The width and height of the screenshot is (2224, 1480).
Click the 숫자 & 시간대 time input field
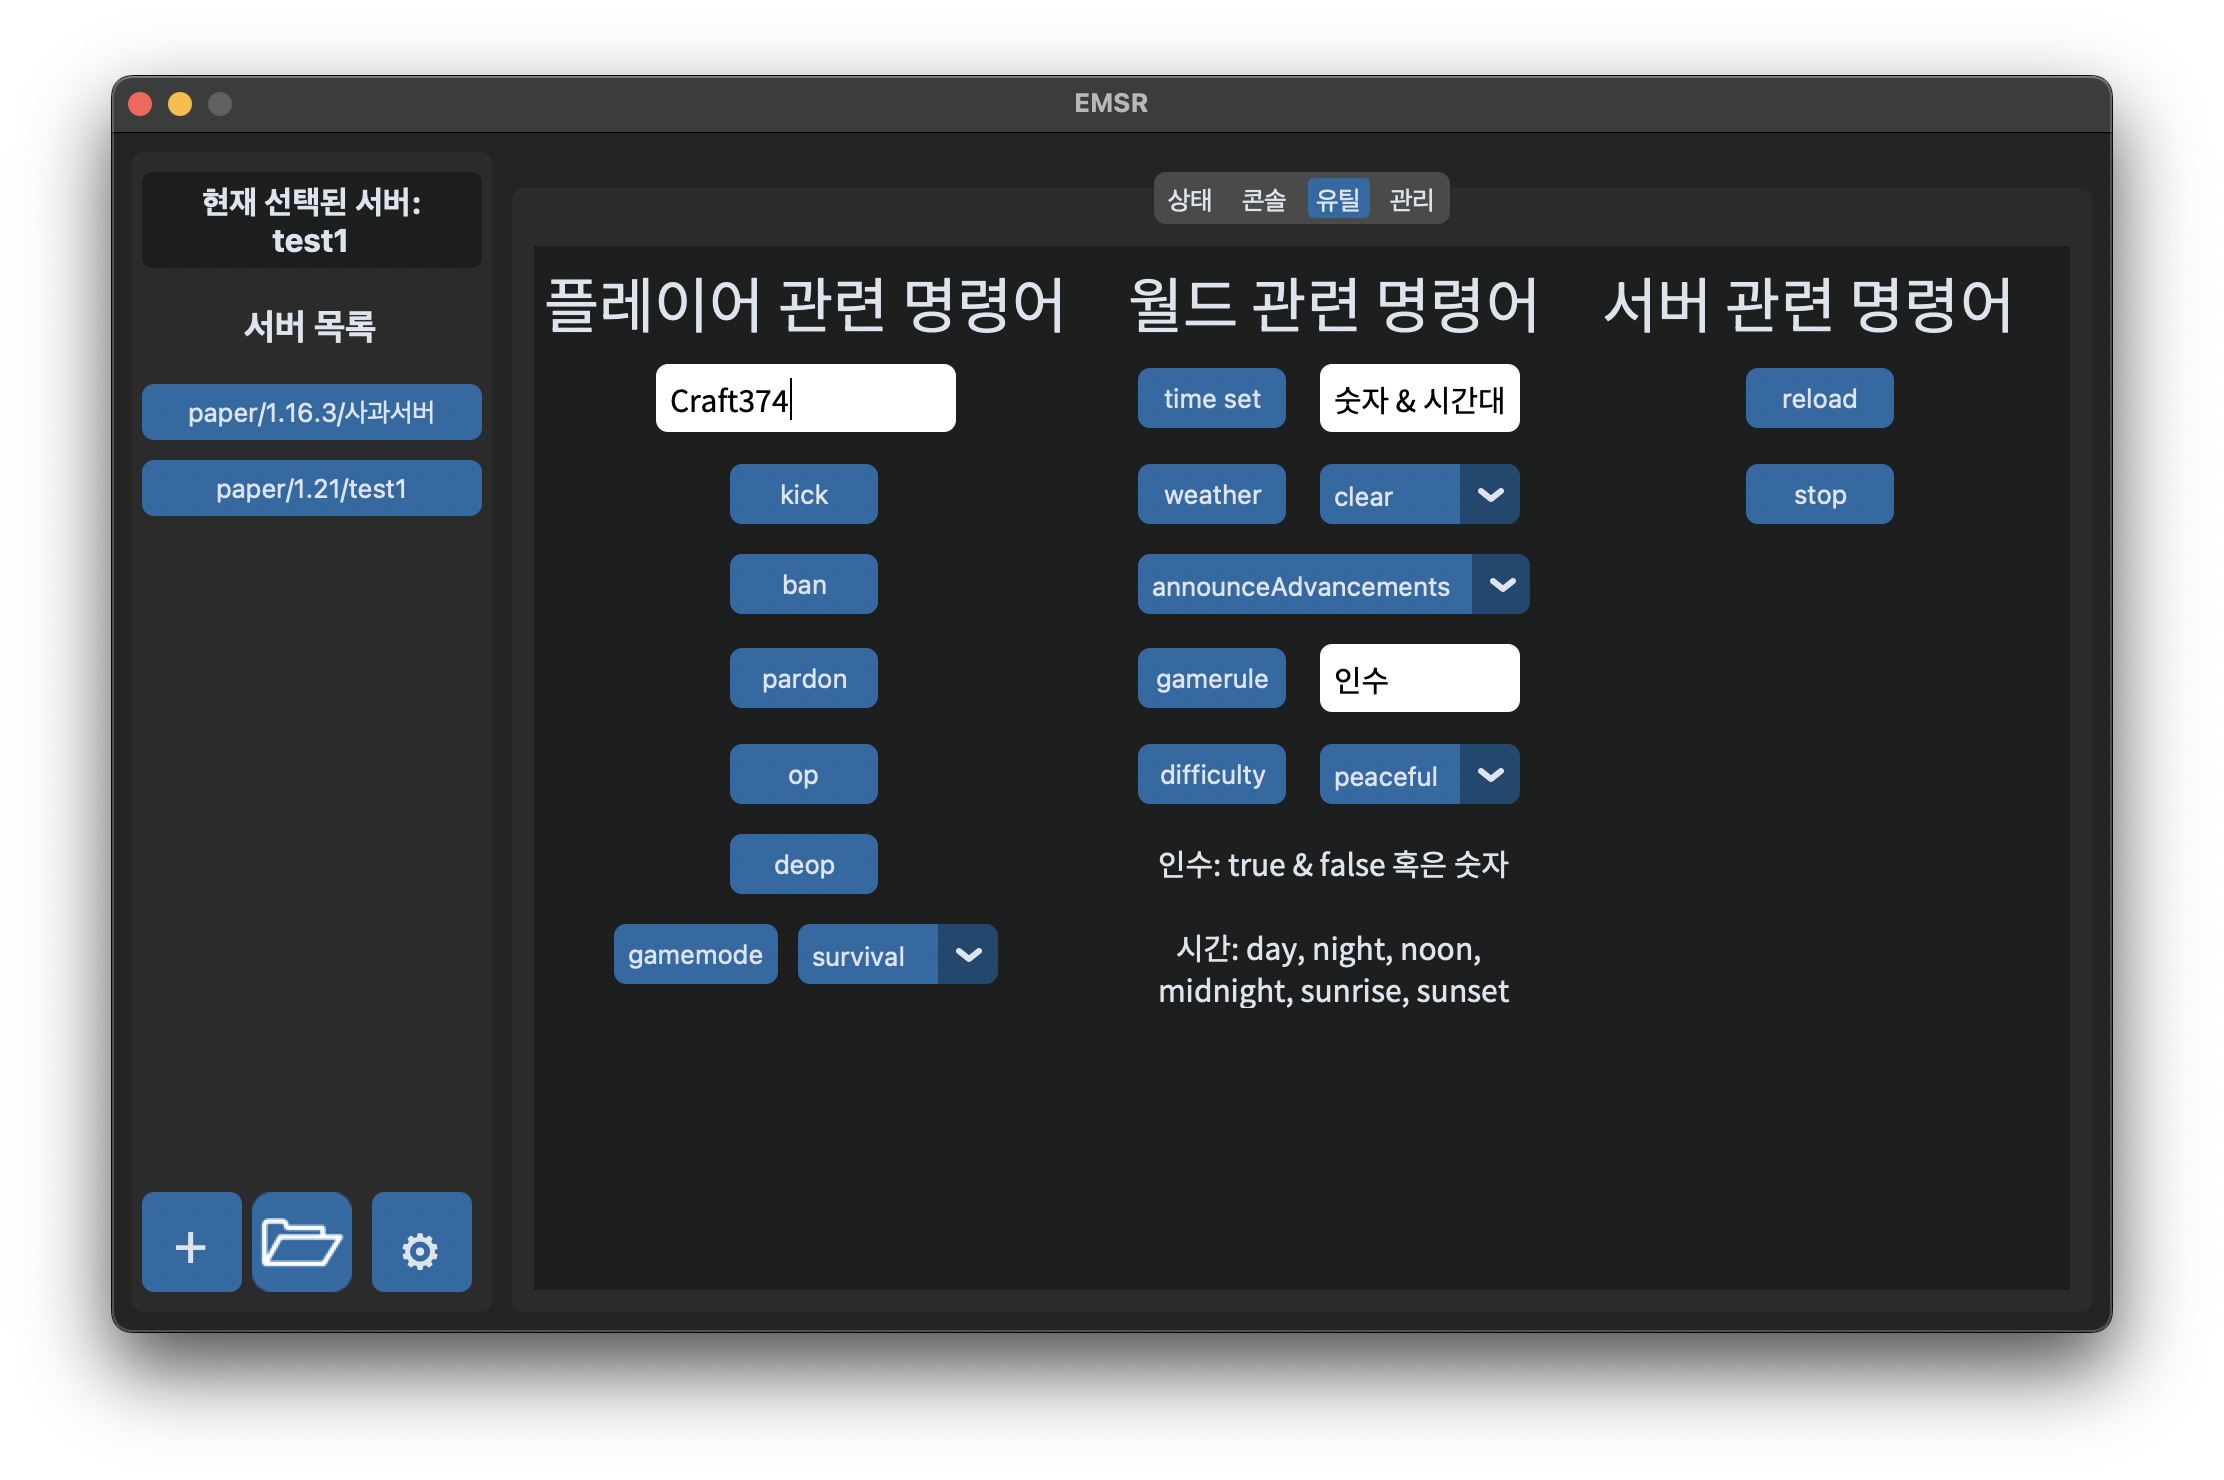pyautogui.click(x=1419, y=398)
